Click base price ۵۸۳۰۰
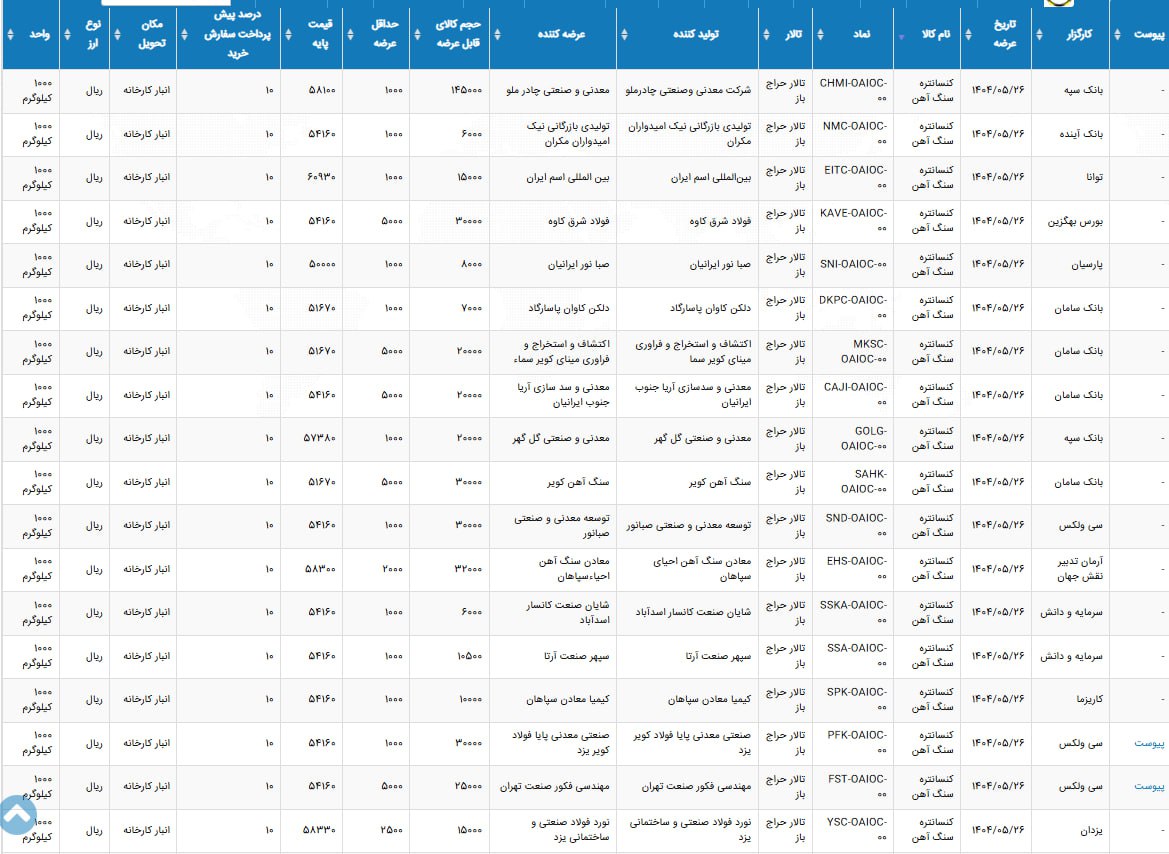 pyautogui.click(x=321, y=569)
